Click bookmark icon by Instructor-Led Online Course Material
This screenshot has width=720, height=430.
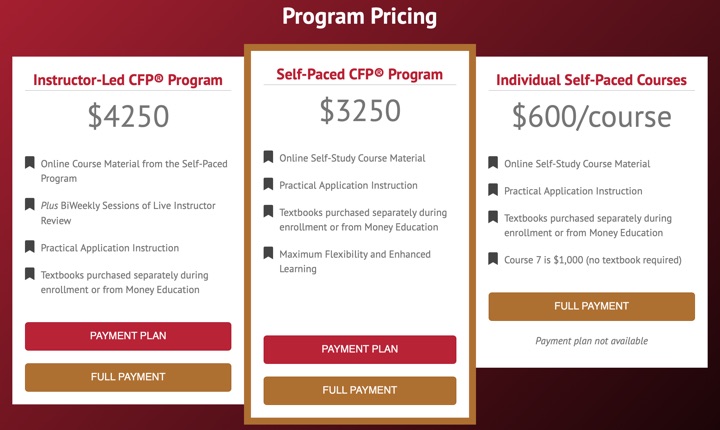(30, 163)
